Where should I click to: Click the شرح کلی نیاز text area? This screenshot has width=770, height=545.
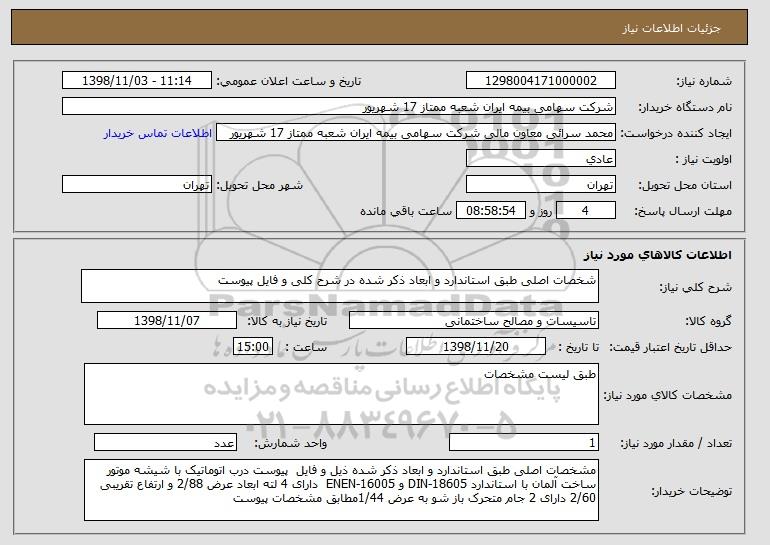pyautogui.click(x=340, y=286)
